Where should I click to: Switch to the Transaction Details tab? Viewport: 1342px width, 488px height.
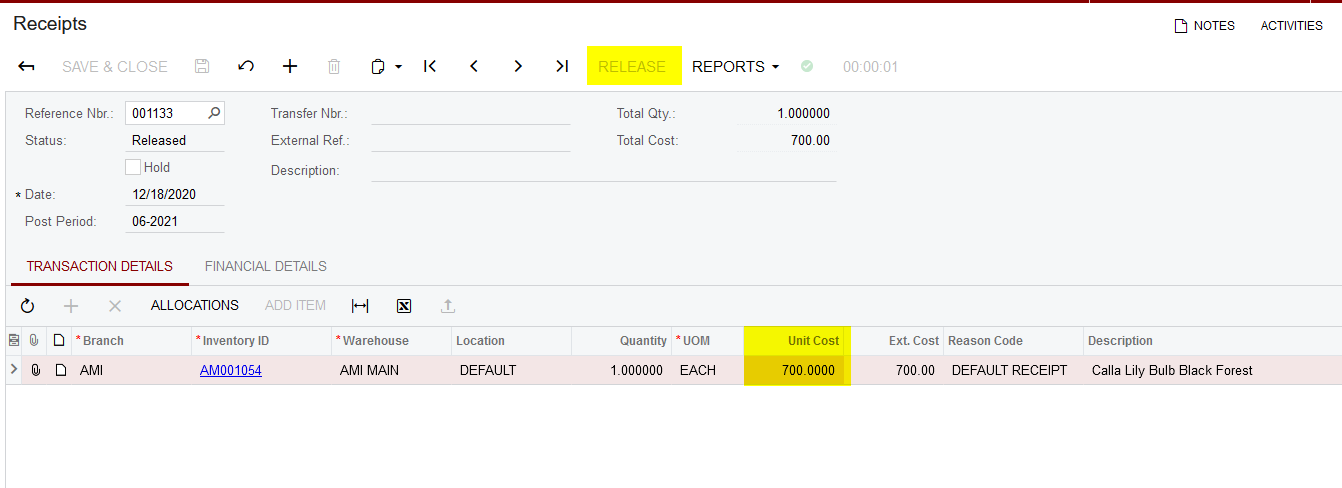pyautogui.click(x=99, y=267)
